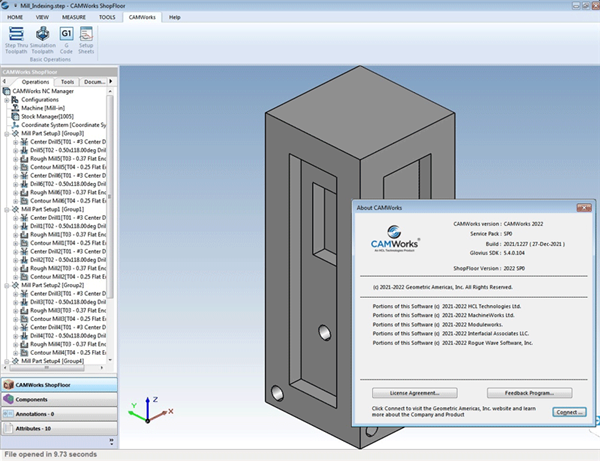The height and width of the screenshot is (461, 600).
Task: Click the application logo in title bar
Action: click(x=5, y=5)
